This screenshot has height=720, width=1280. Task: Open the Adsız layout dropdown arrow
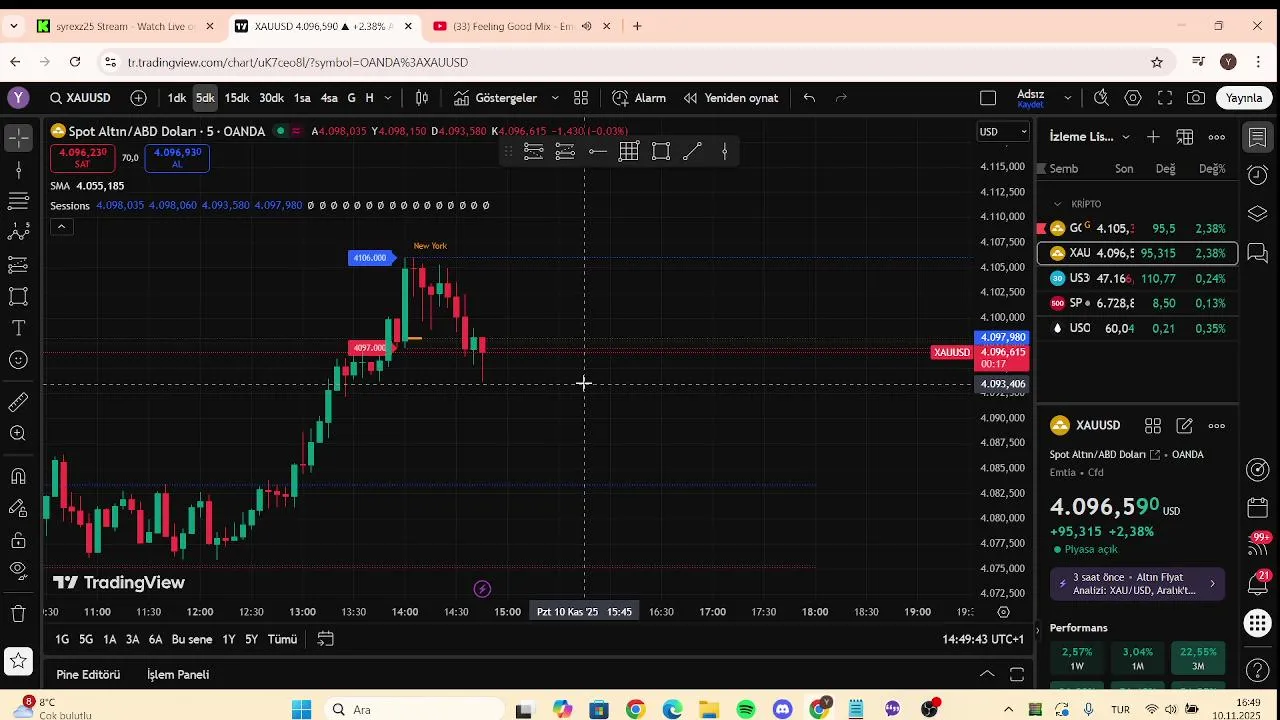click(1067, 98)
